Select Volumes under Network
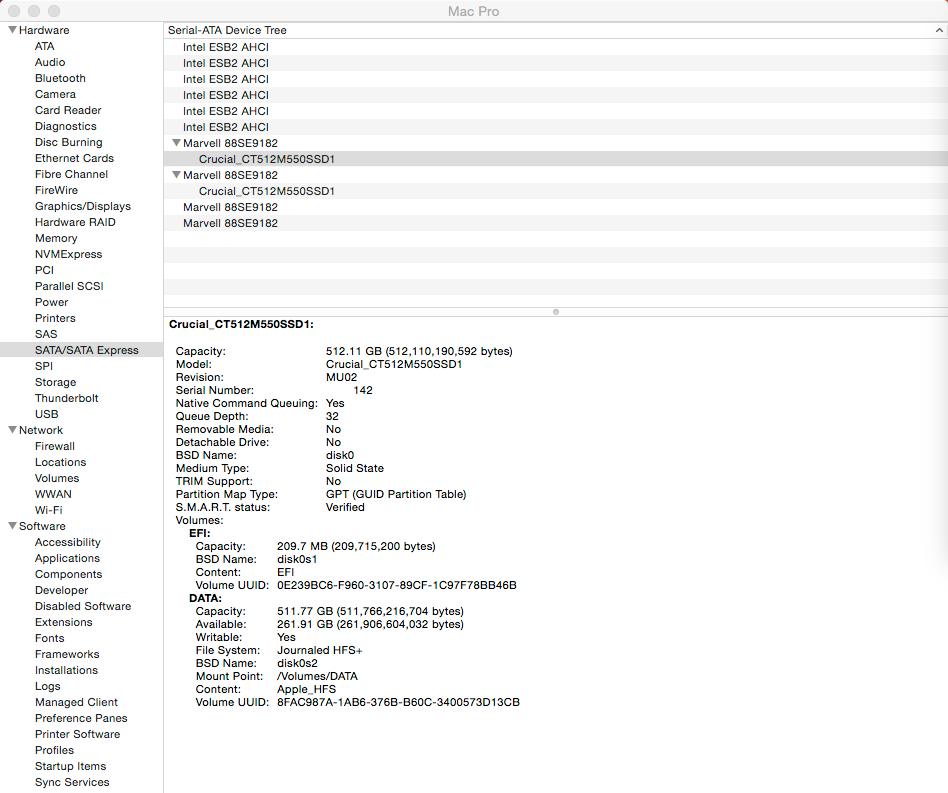This screenshot has height=793, width=948. tap(57, 478)
